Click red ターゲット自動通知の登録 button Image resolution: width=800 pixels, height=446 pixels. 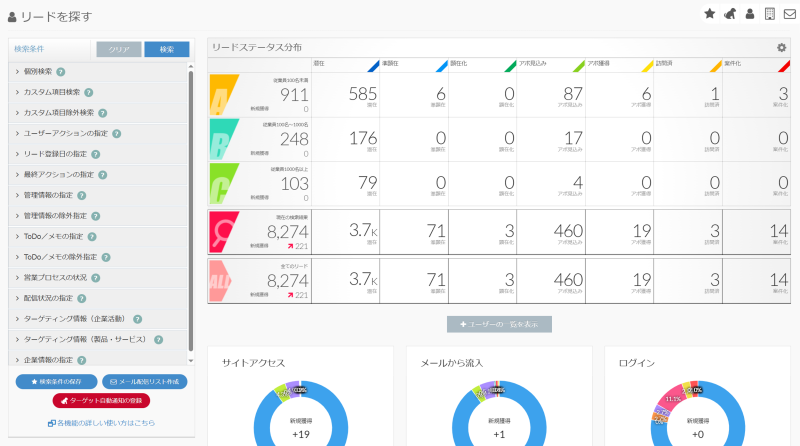(101, 401)
